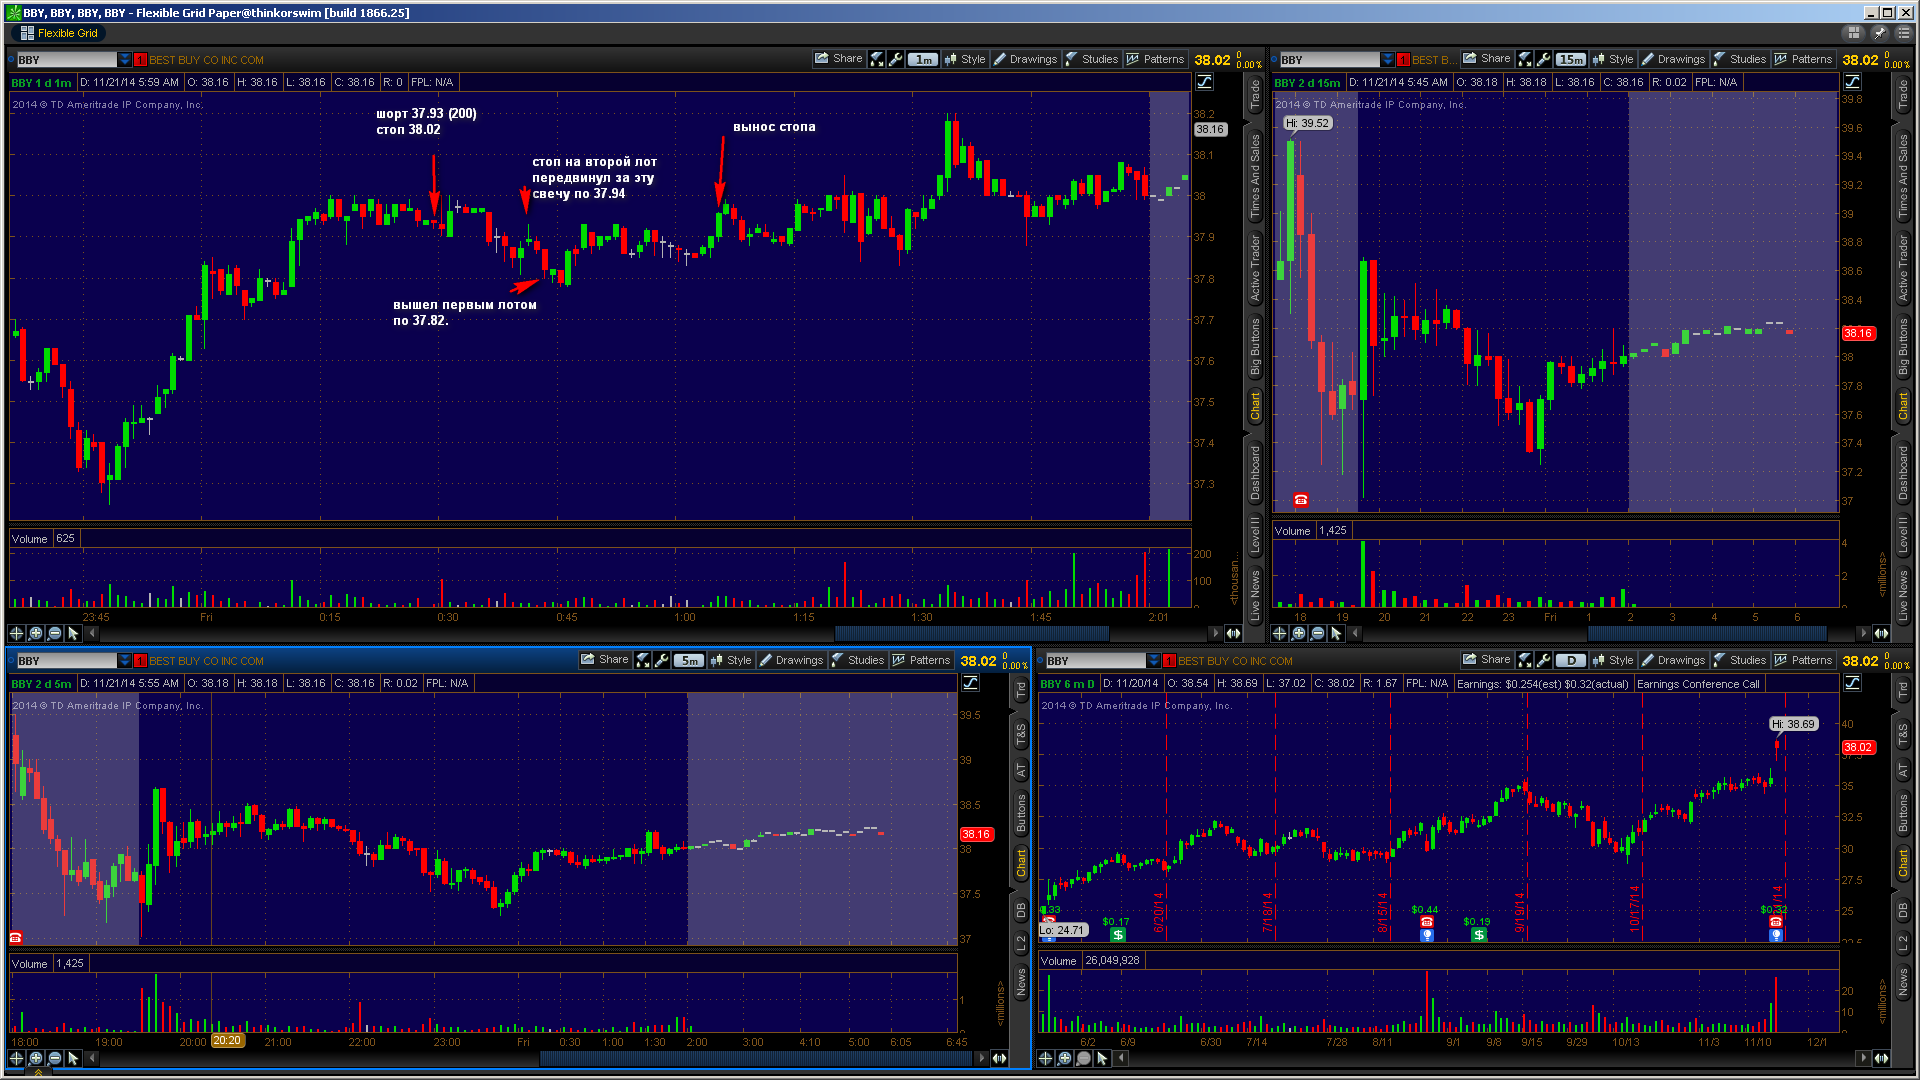1920x1080 pixels.
Task: Open Drawings menu in the 1m chart
Action: [x=1025, y=59]
